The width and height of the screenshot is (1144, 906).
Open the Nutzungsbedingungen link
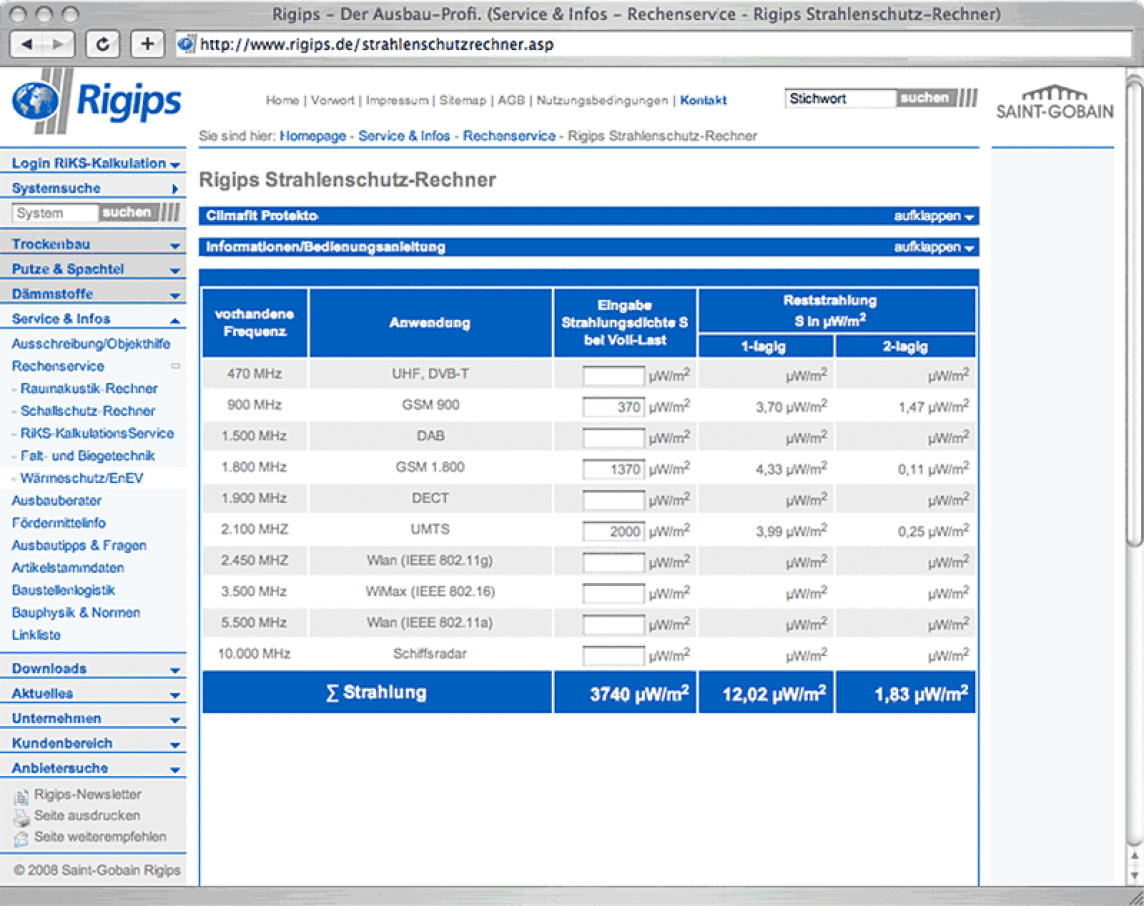[x=602, y=100]
